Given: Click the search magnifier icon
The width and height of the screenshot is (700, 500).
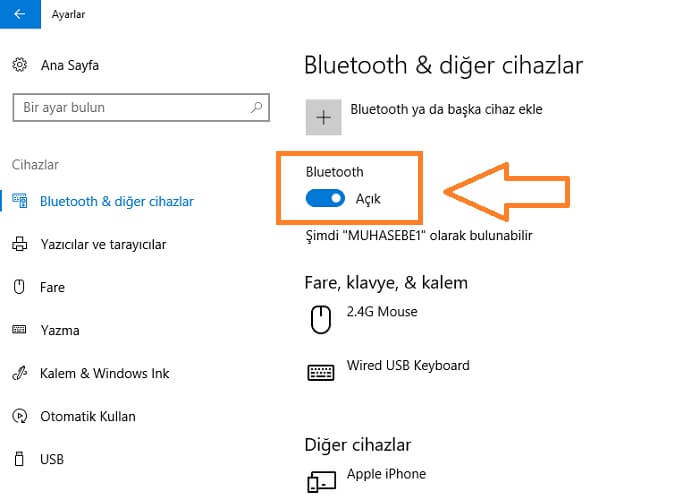Looking at the screenshot, I should tap(257, 107).
